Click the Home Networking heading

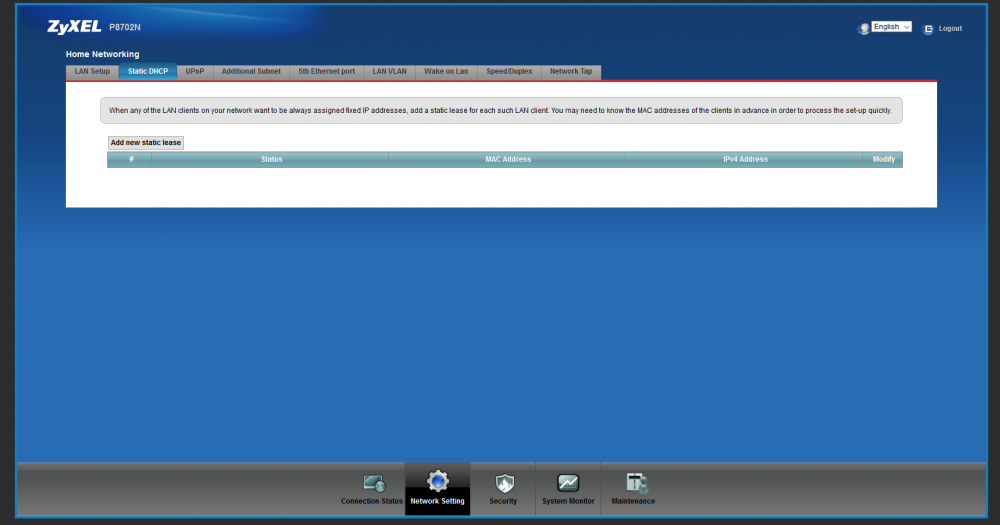(x=102, y=54)
